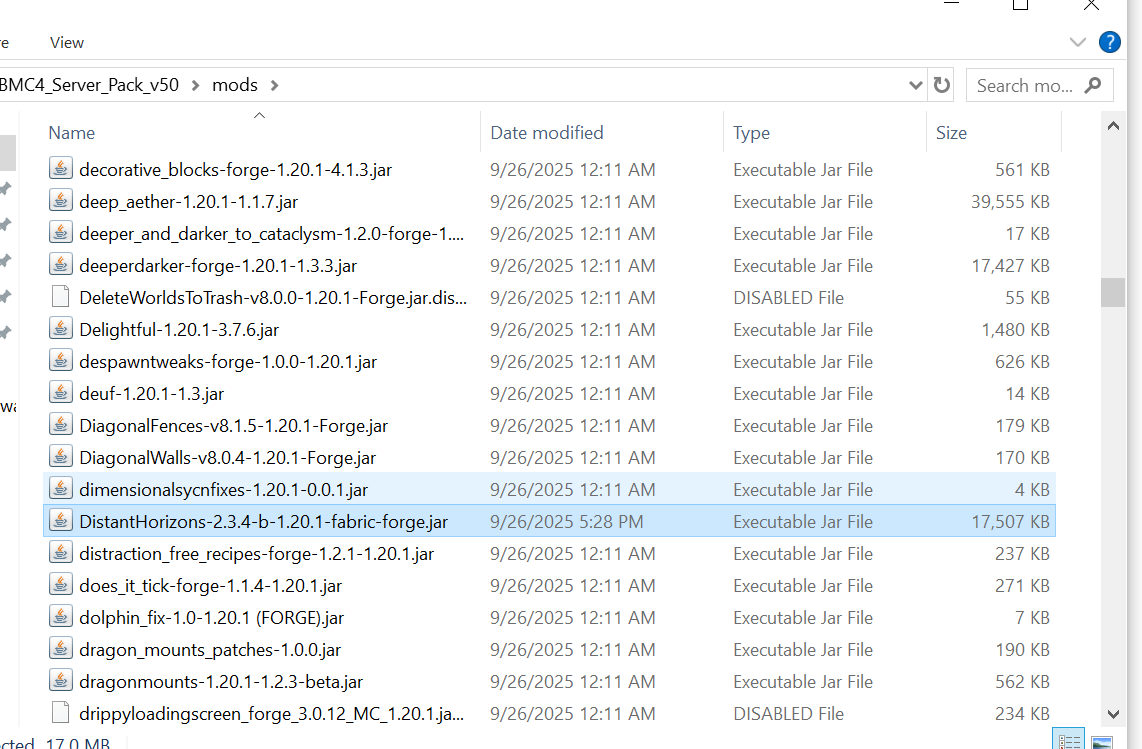This screenshot has height=749, width=1142.
Task: Click the vertical scrollbar thumb
Action: (1113, 292)
